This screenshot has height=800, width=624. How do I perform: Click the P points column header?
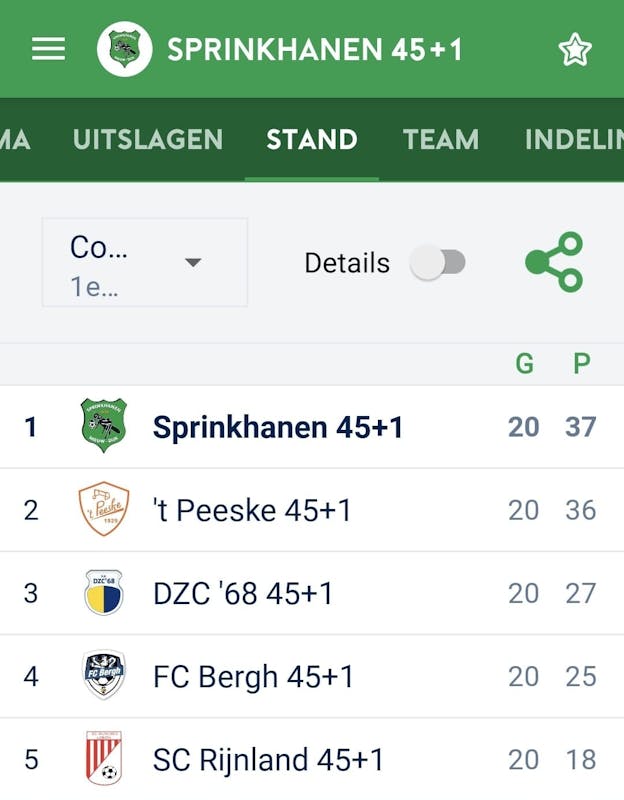pyautogui.click(x=582, y=364)
